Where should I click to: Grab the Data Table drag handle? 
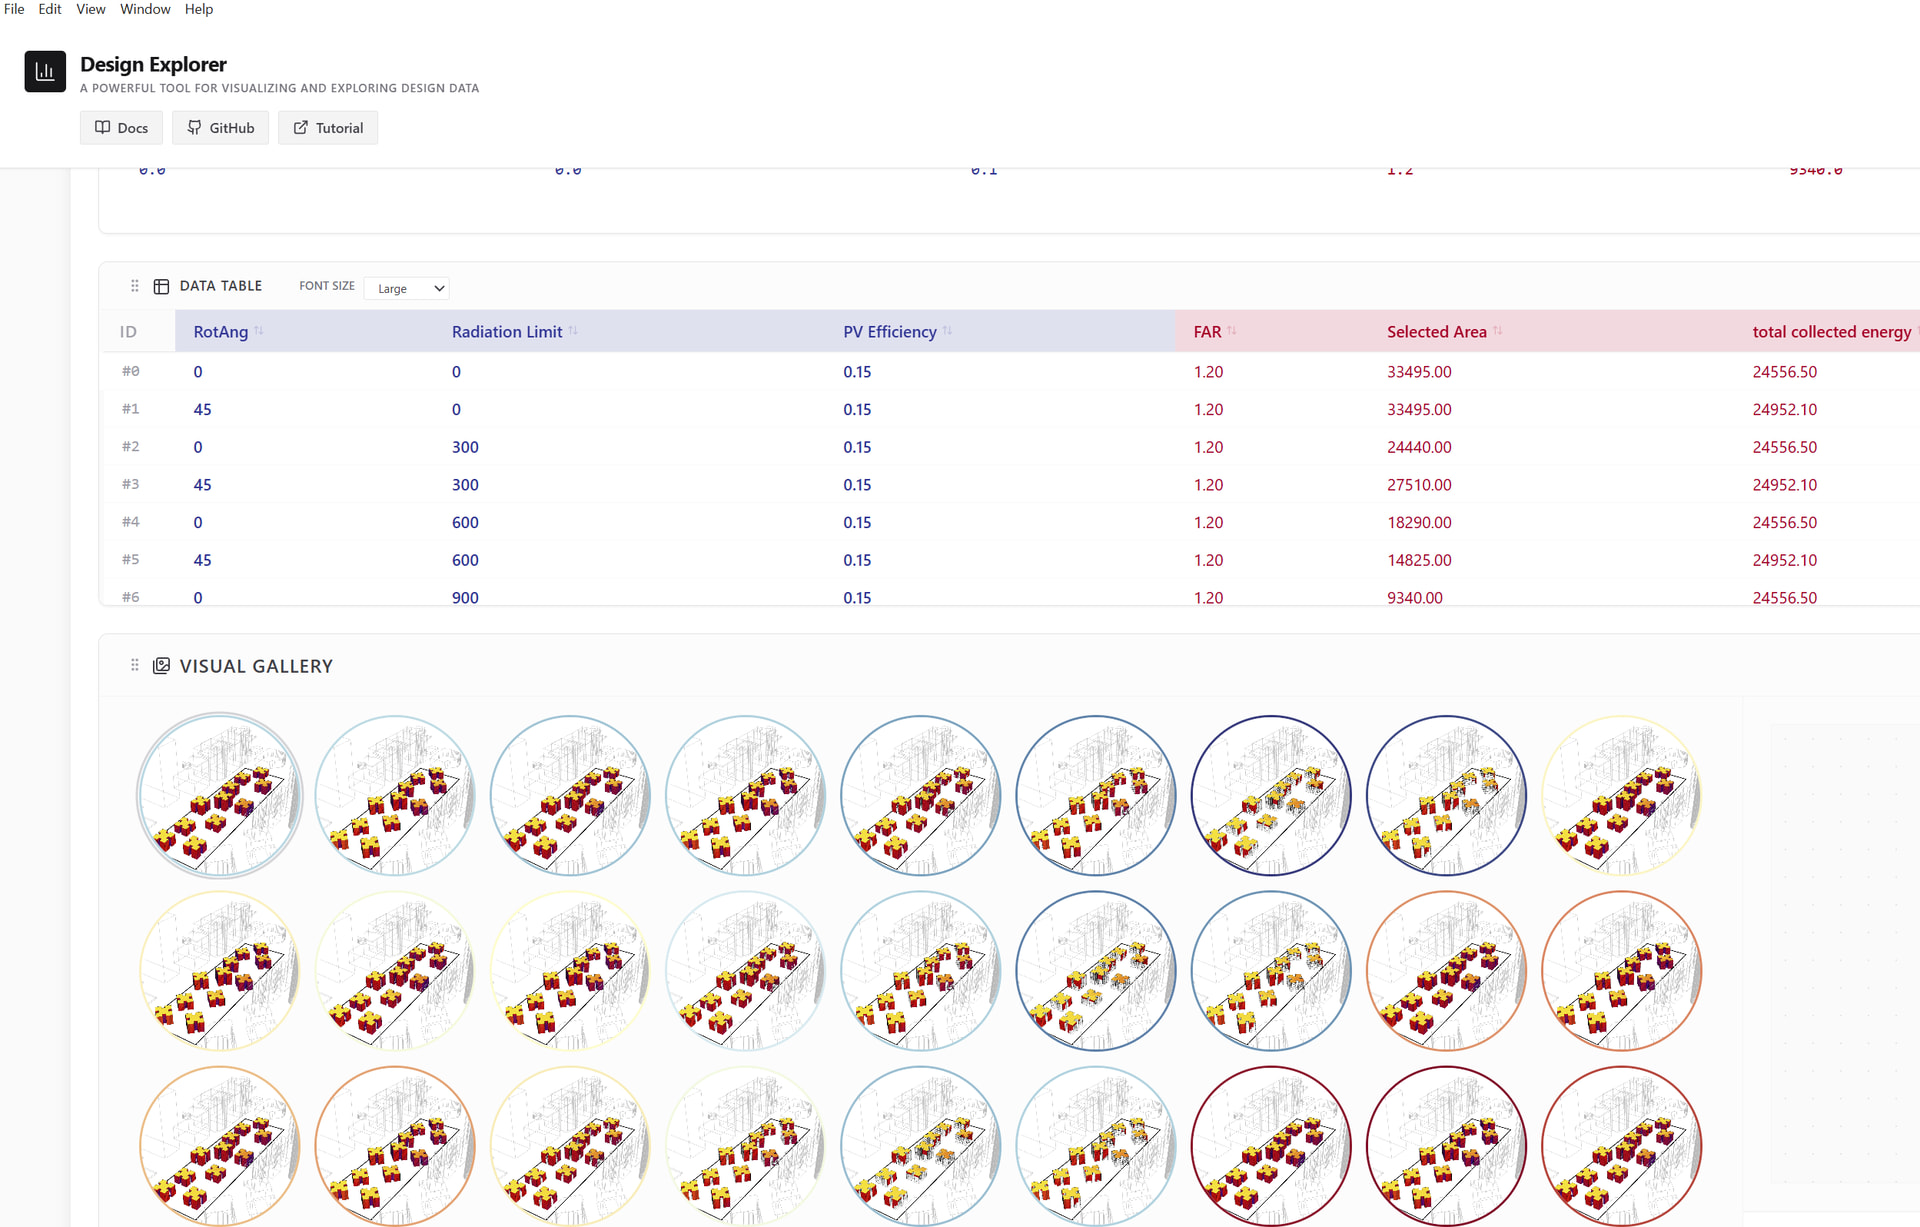[135, 286]
